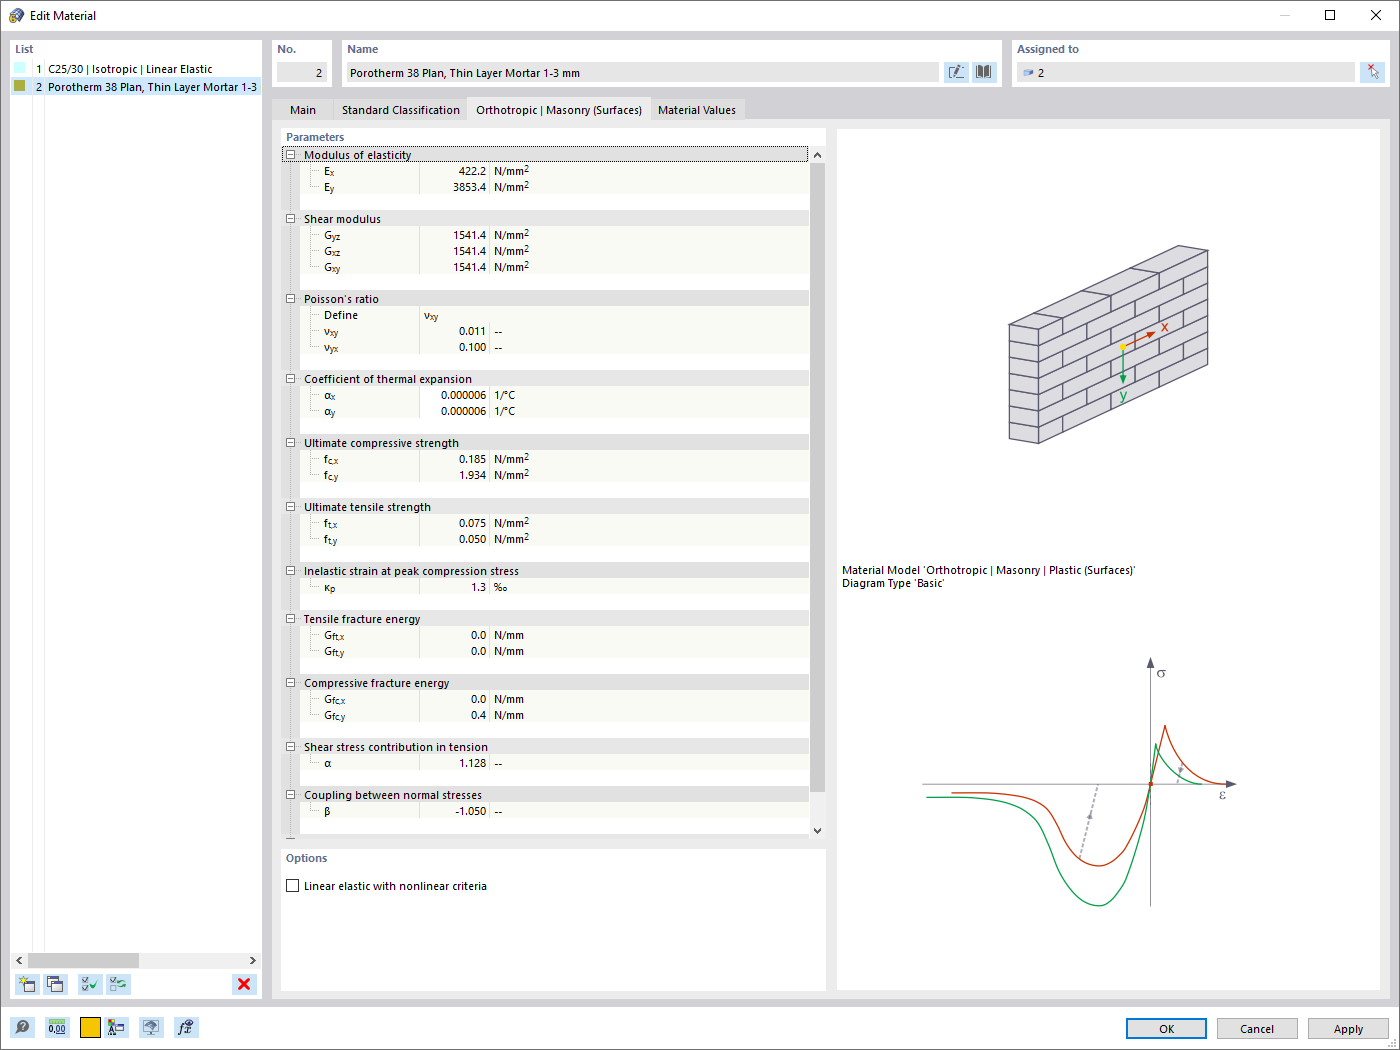Open the material library book icon

(x=984, y=71)
